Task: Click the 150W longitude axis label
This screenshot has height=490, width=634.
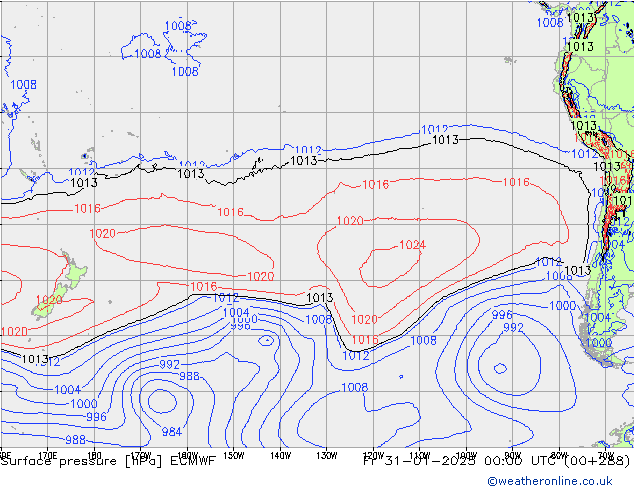Action: coord(234,456)
